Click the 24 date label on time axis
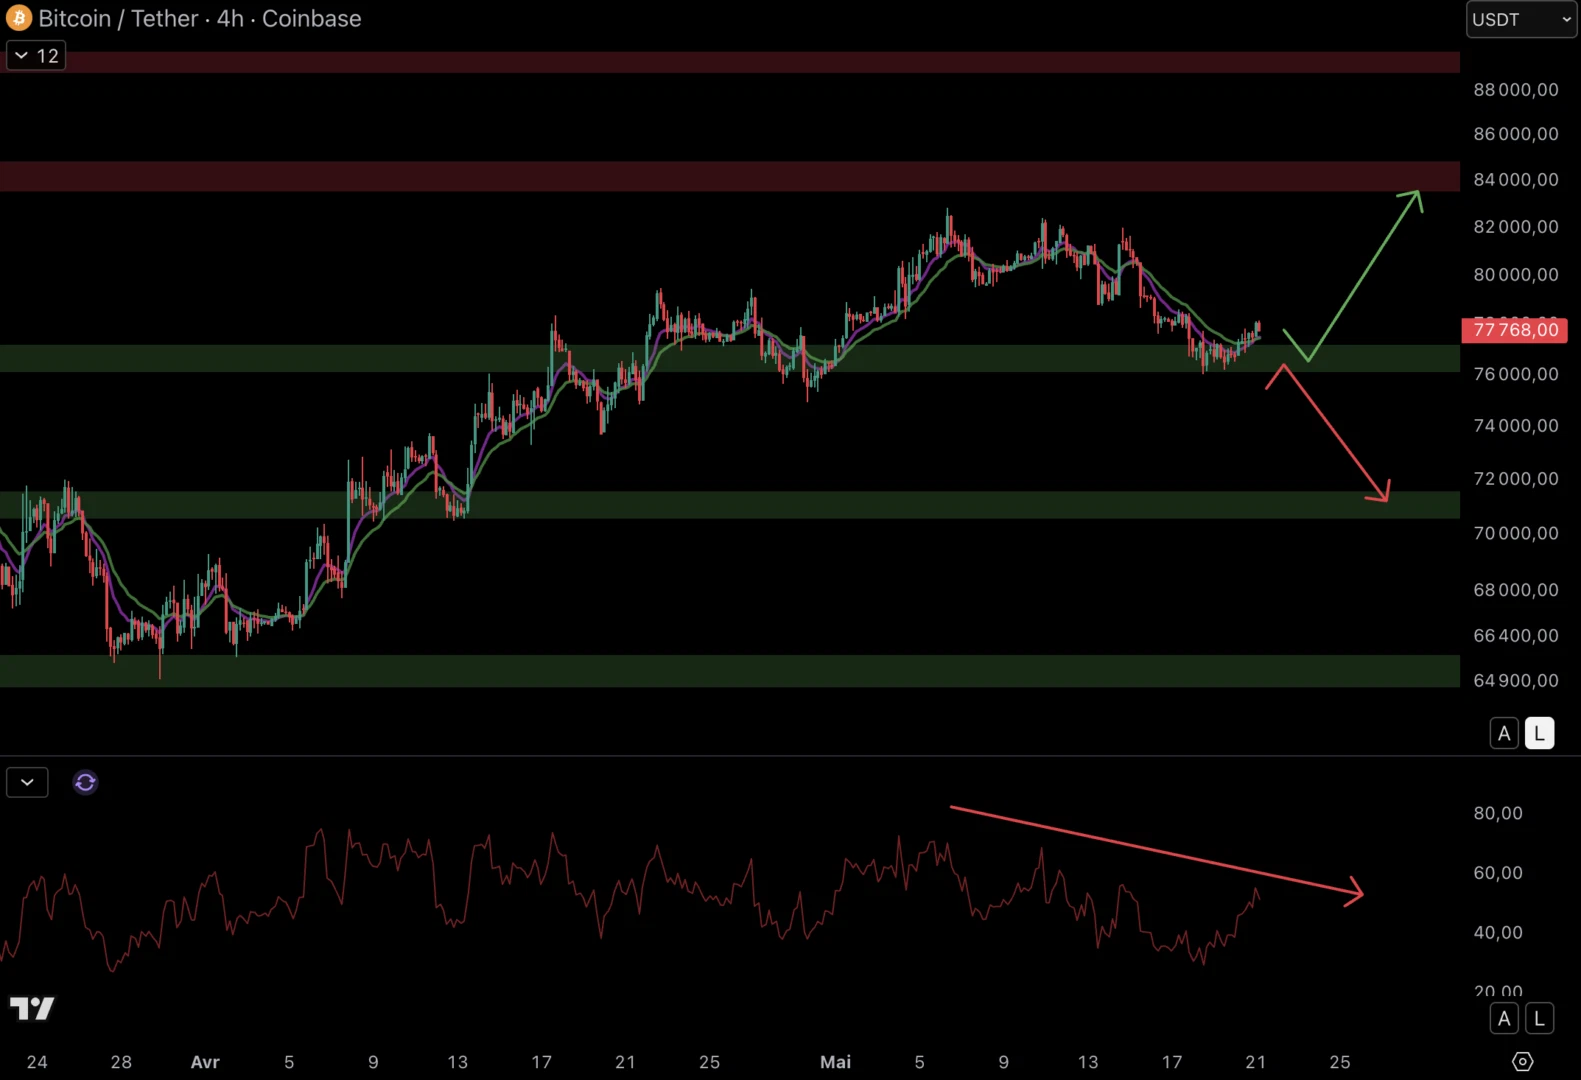This screenshot has width=1581, height=1080. click(37, 1062)
